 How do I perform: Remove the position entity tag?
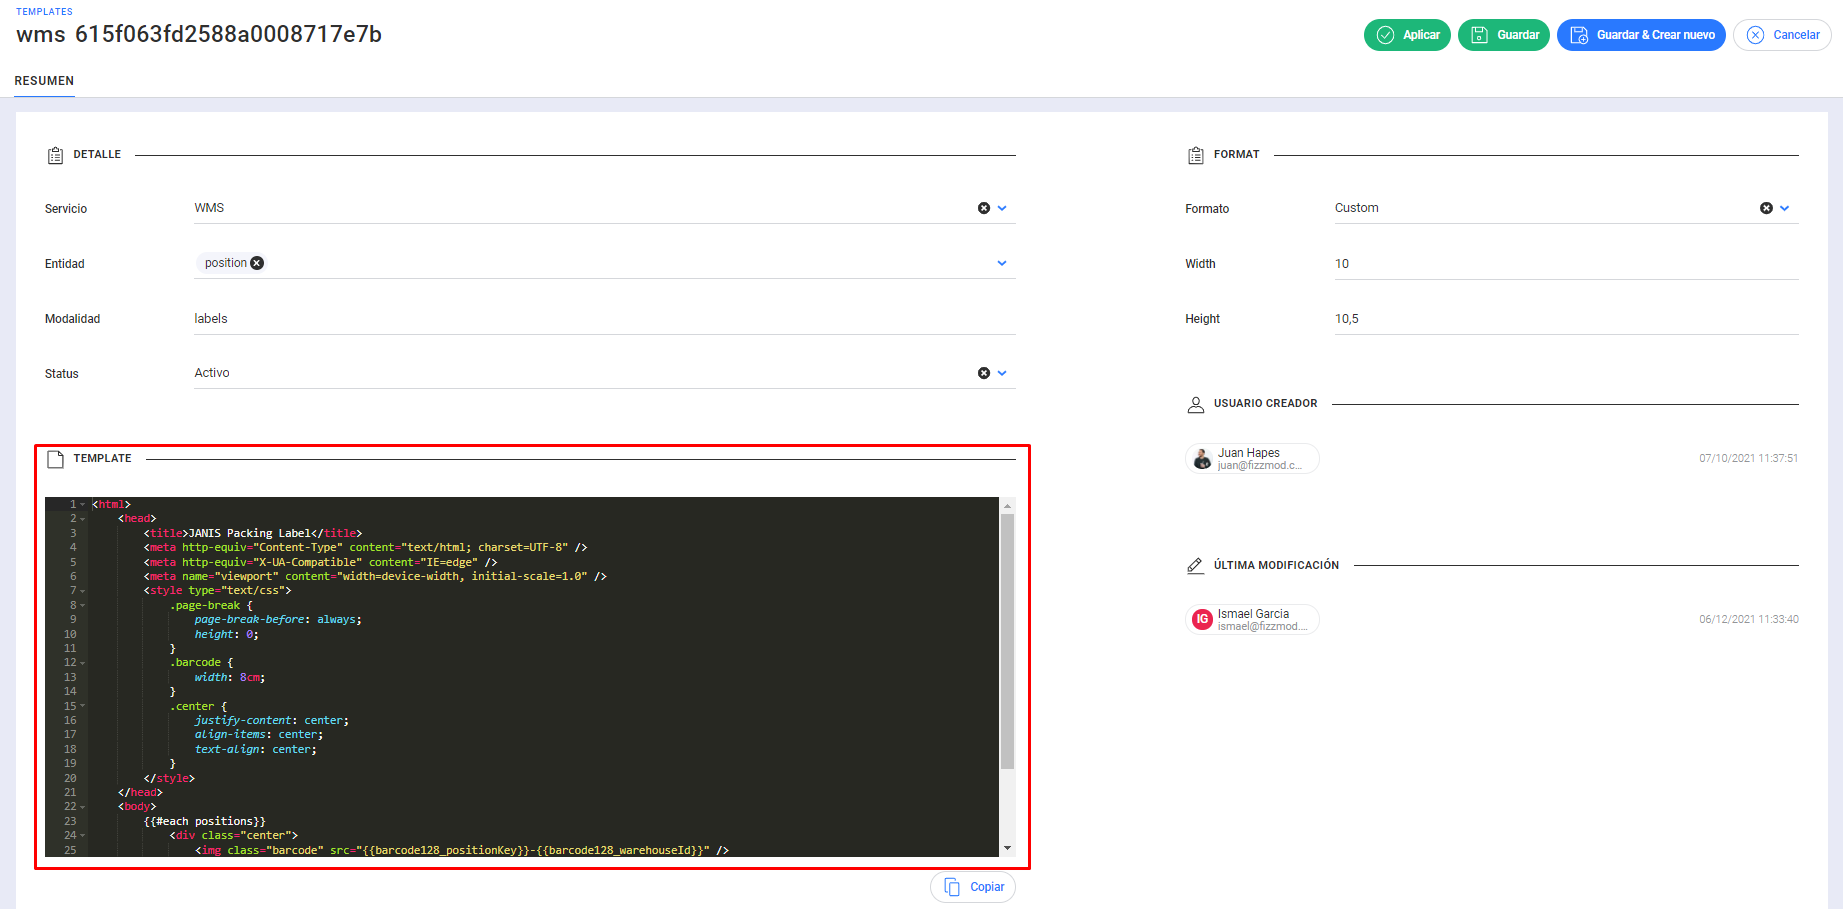point(257,263)
